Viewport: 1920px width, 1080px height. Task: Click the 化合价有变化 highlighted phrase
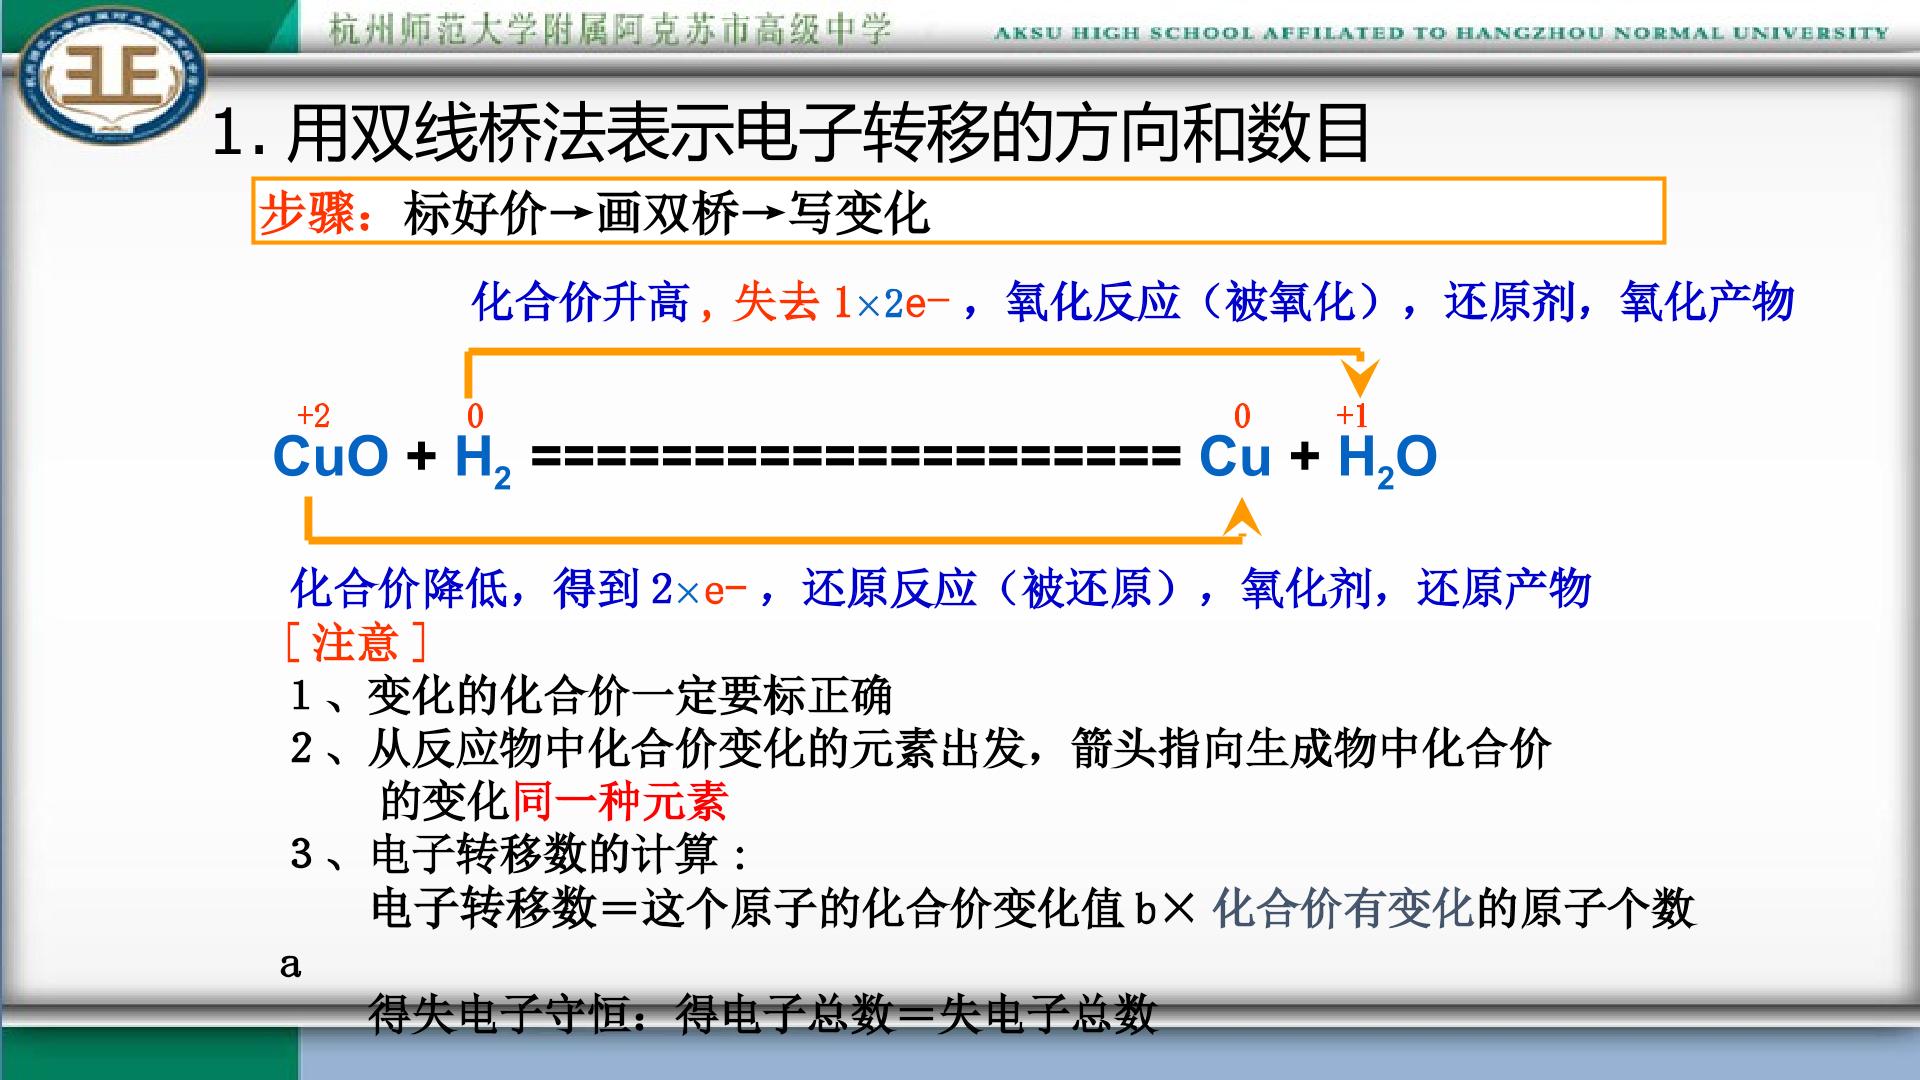[1343, 909]
